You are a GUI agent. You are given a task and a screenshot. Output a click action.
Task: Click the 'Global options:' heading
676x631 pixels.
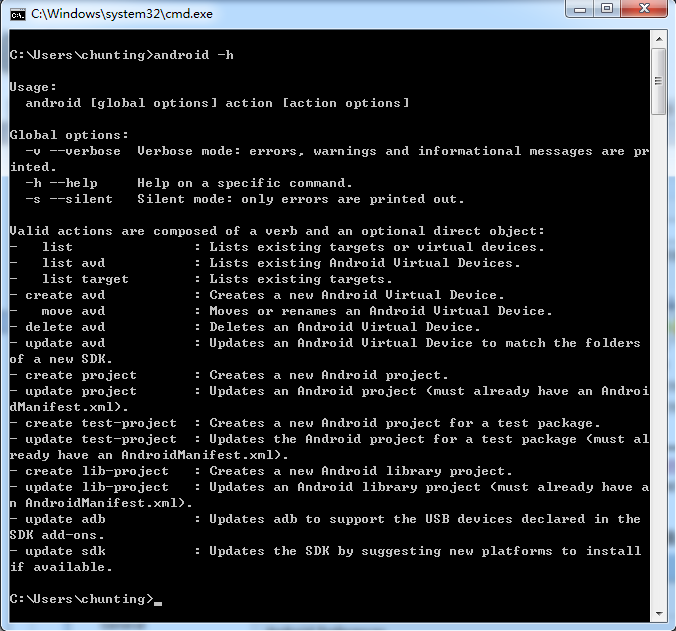(x=69, y=135)
